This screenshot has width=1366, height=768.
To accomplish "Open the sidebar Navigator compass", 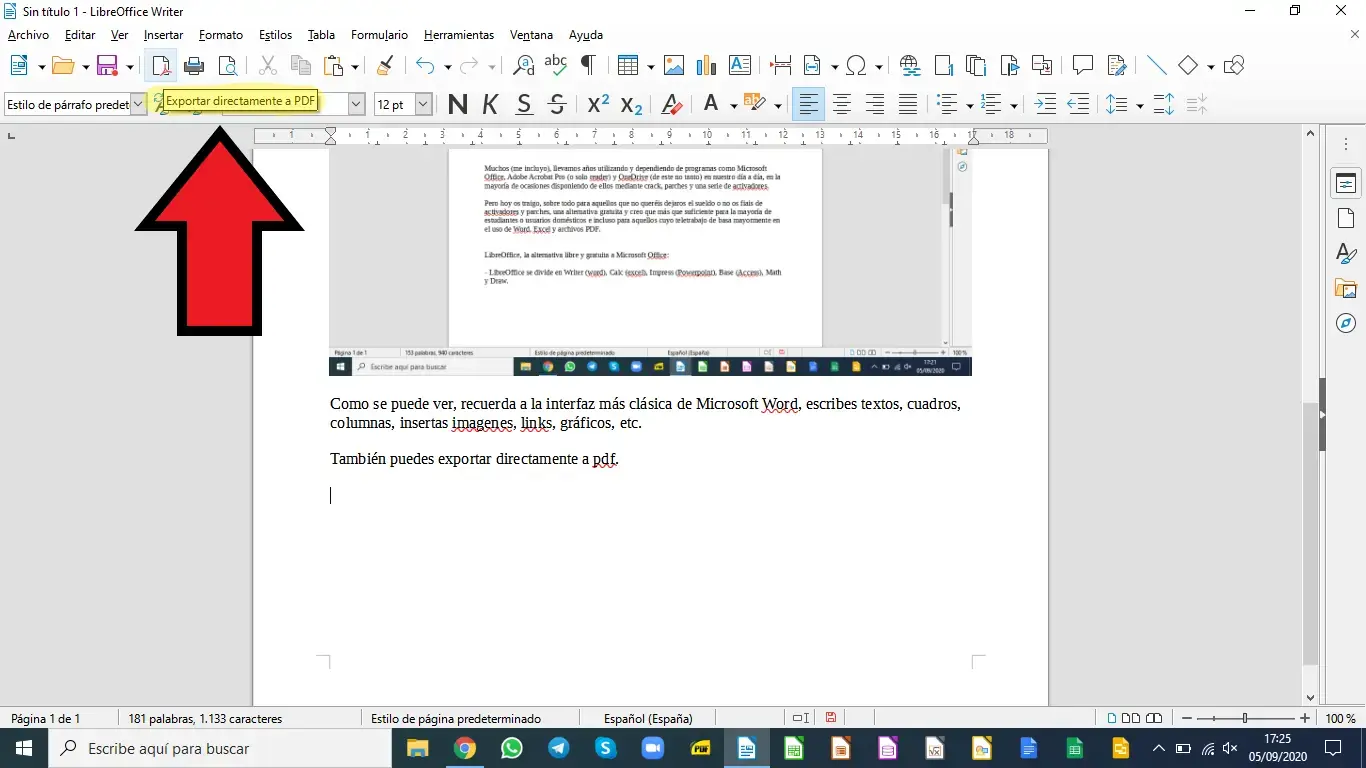I will pyautogui.click(x=1346, y=323).
